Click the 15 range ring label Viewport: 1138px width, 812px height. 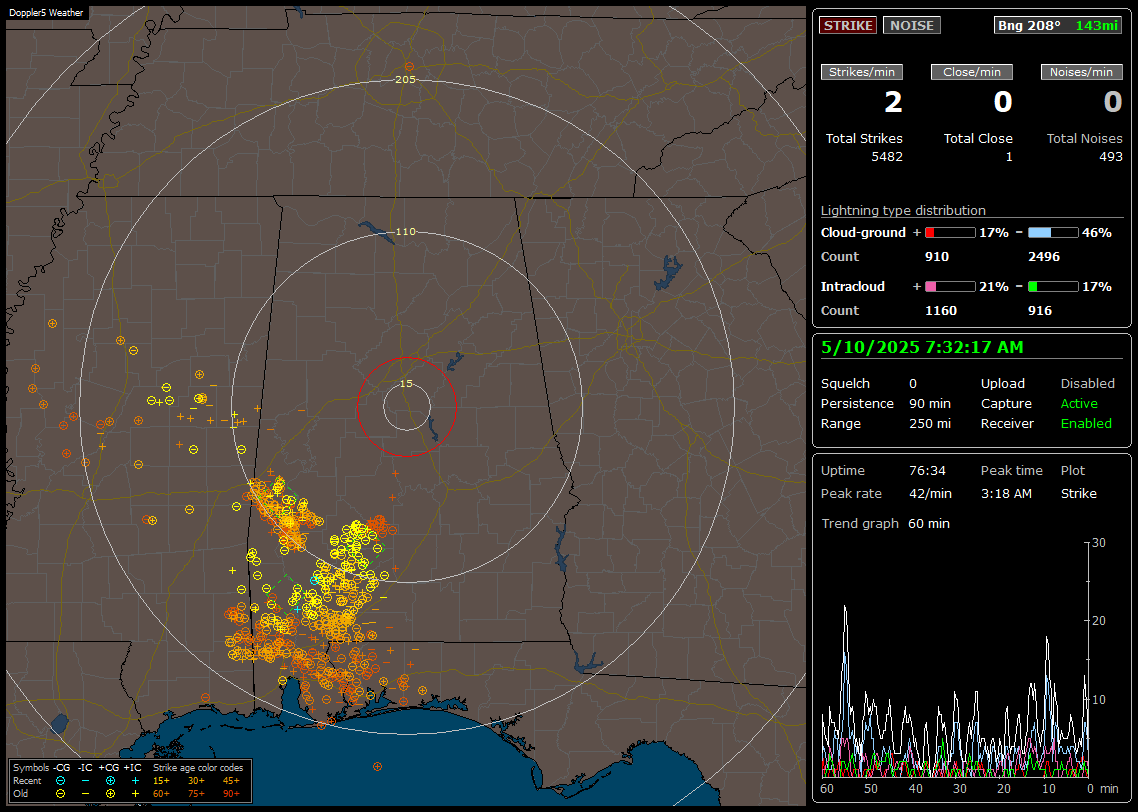[406, 384]
